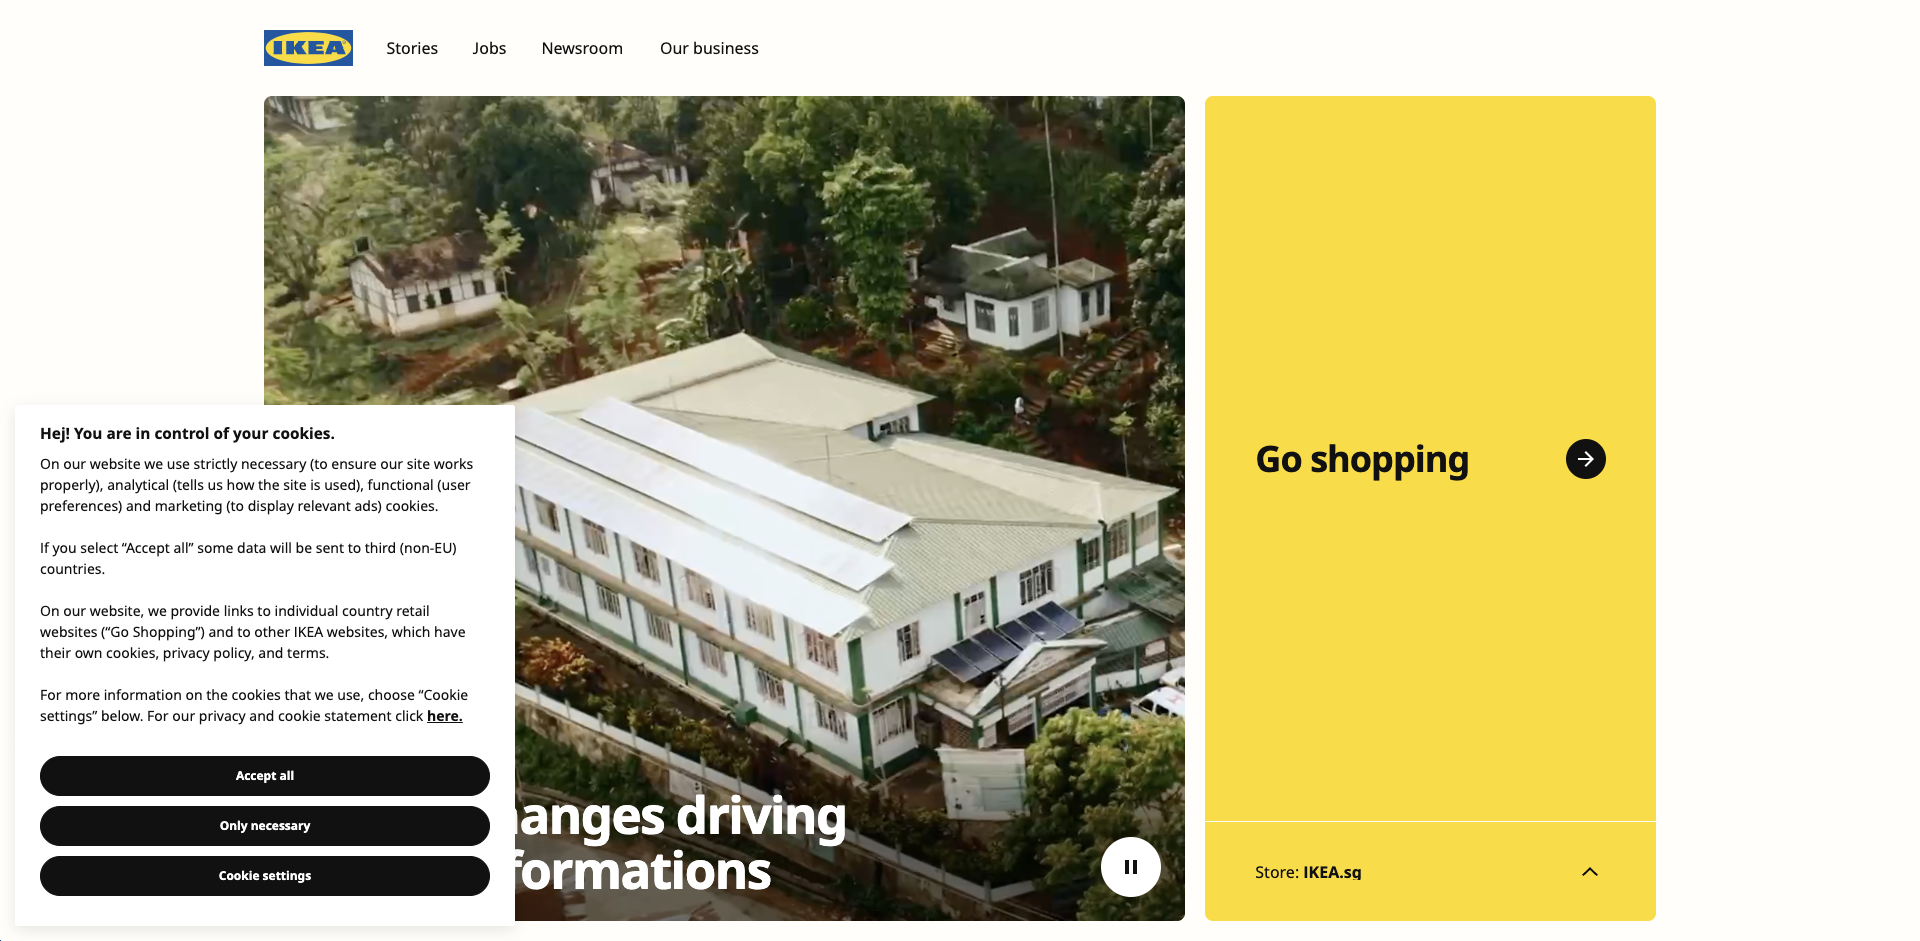The width and height of the screenshot is (1920, 941).
Task: Open the Stories menu item
Action: click(412, 48)
